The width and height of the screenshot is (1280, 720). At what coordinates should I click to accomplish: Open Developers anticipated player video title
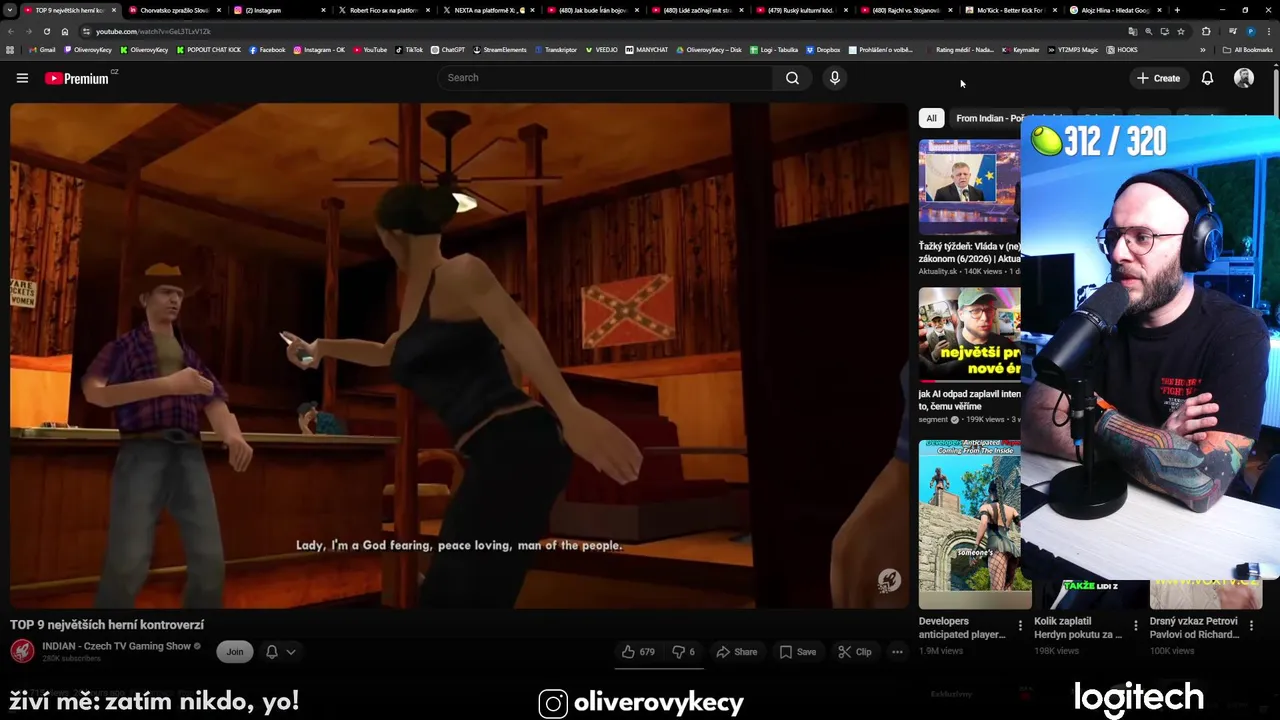coord(961,628)
